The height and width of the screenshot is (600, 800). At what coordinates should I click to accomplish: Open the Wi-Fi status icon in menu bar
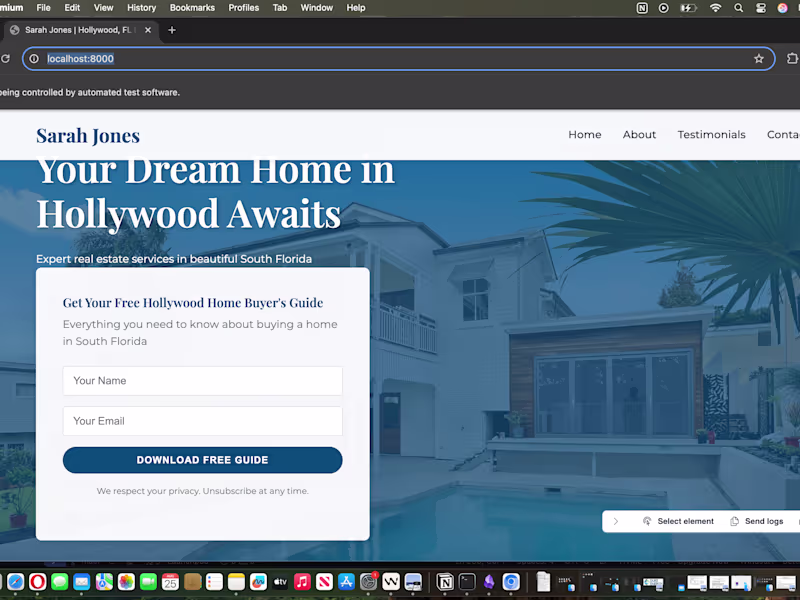click(x=715, y=8)
